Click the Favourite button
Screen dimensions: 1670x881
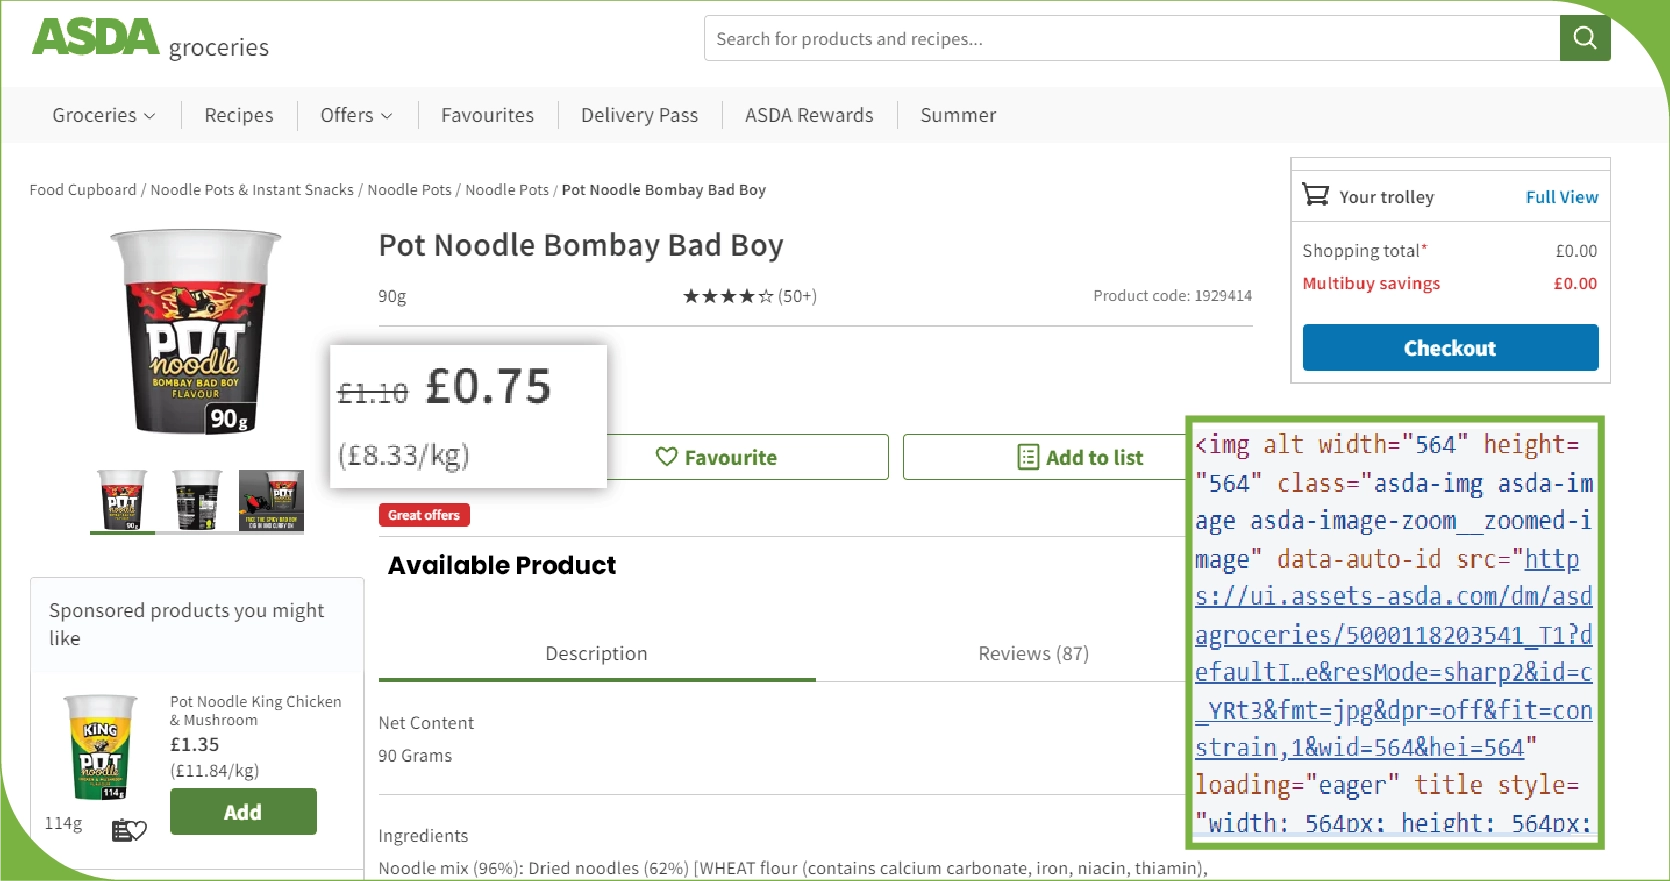(747, 457)
